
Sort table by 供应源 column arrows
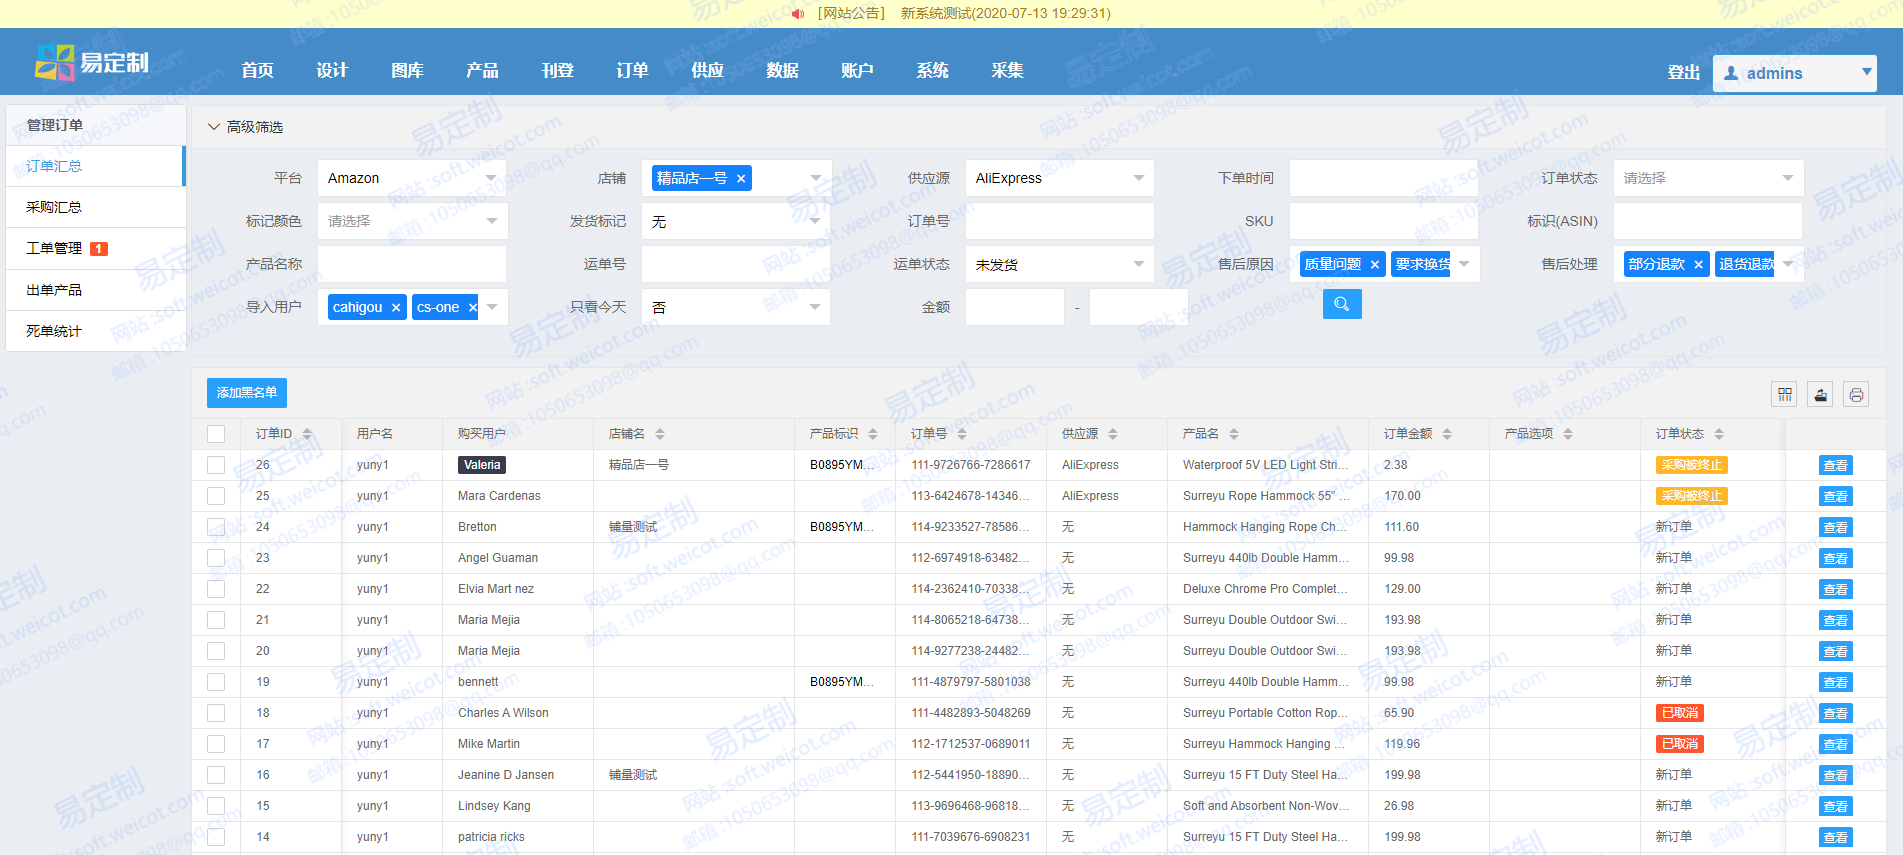pos(1113,434)
